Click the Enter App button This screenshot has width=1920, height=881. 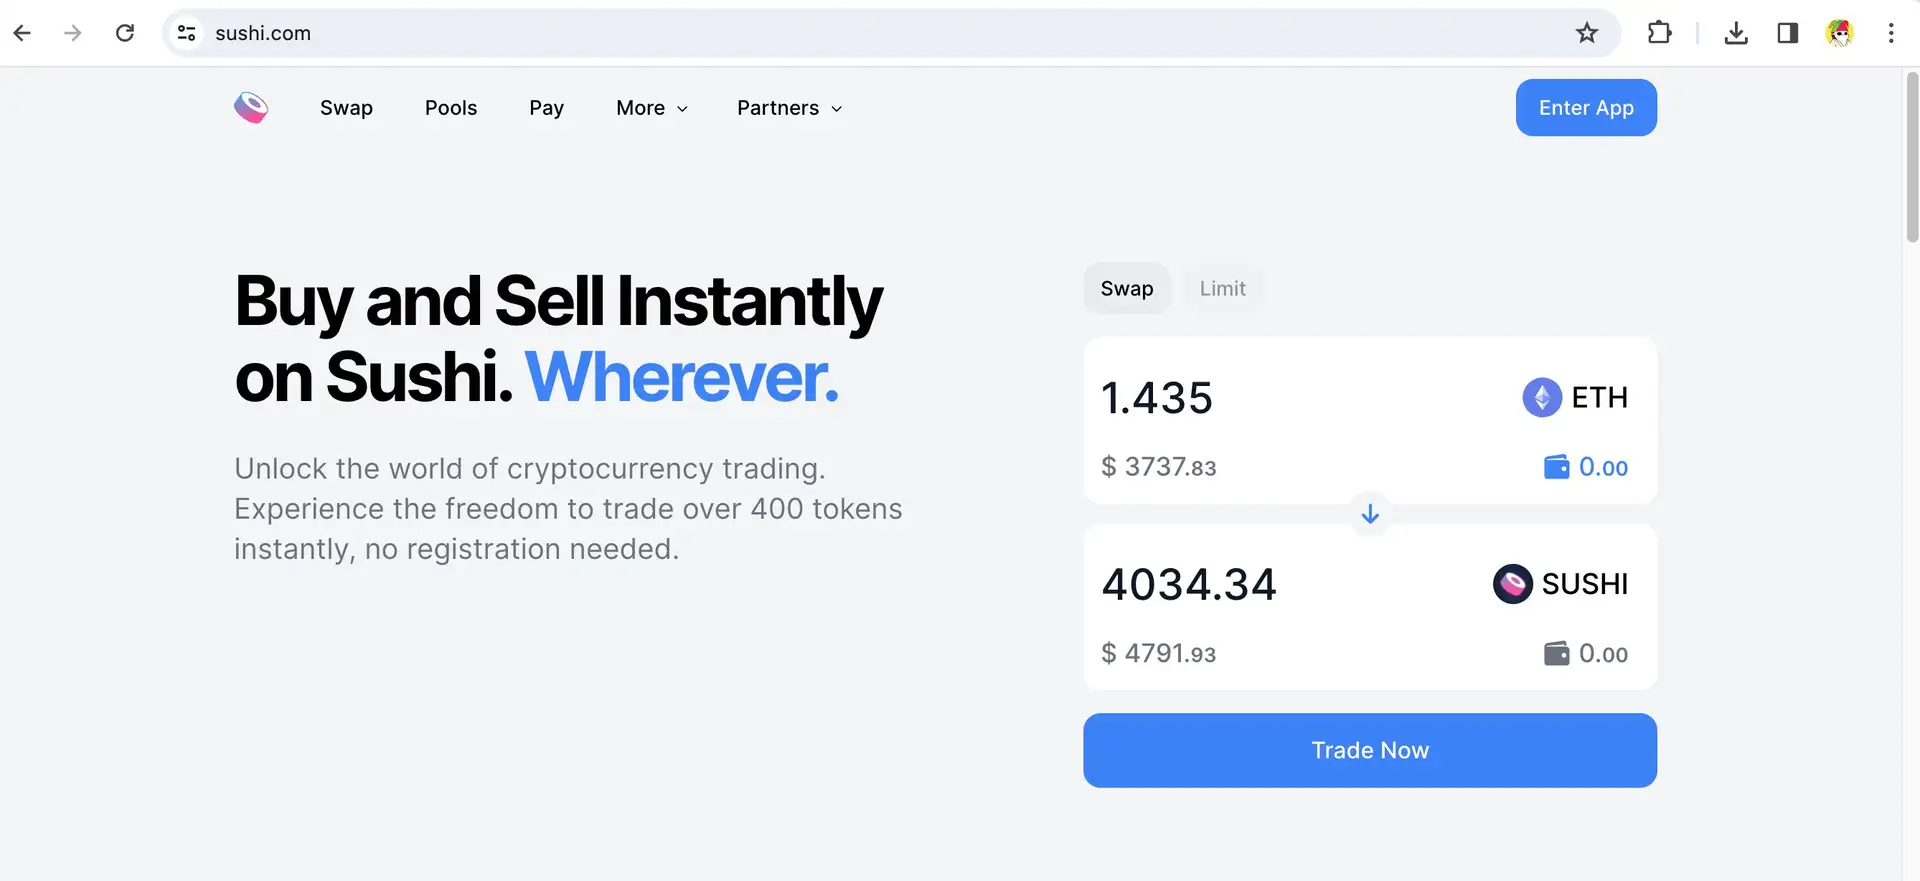tap(1586, 108)
